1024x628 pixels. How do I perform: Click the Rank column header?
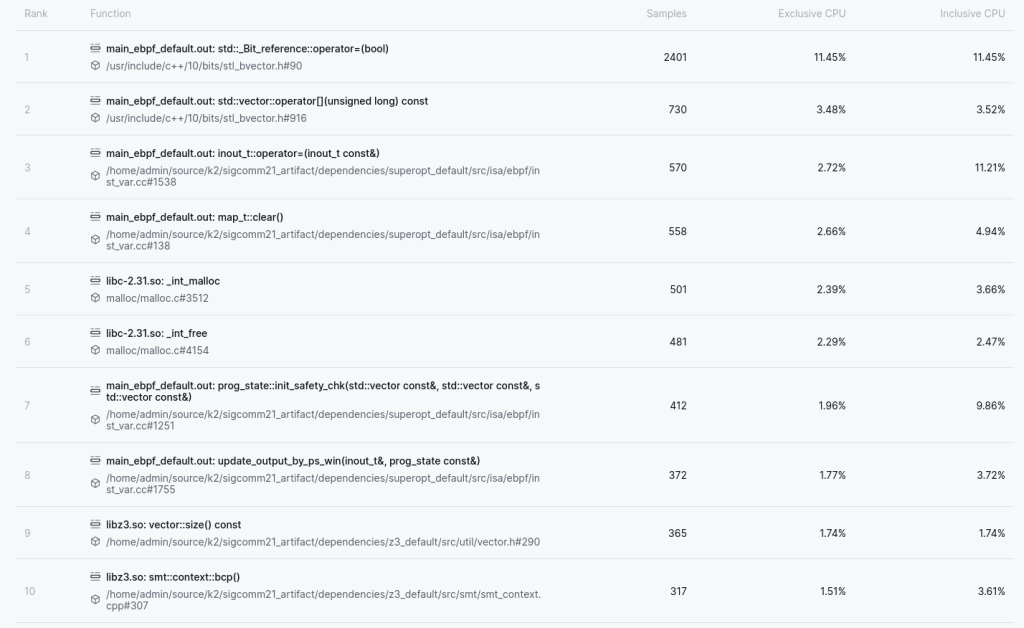[x=36, y=14]
